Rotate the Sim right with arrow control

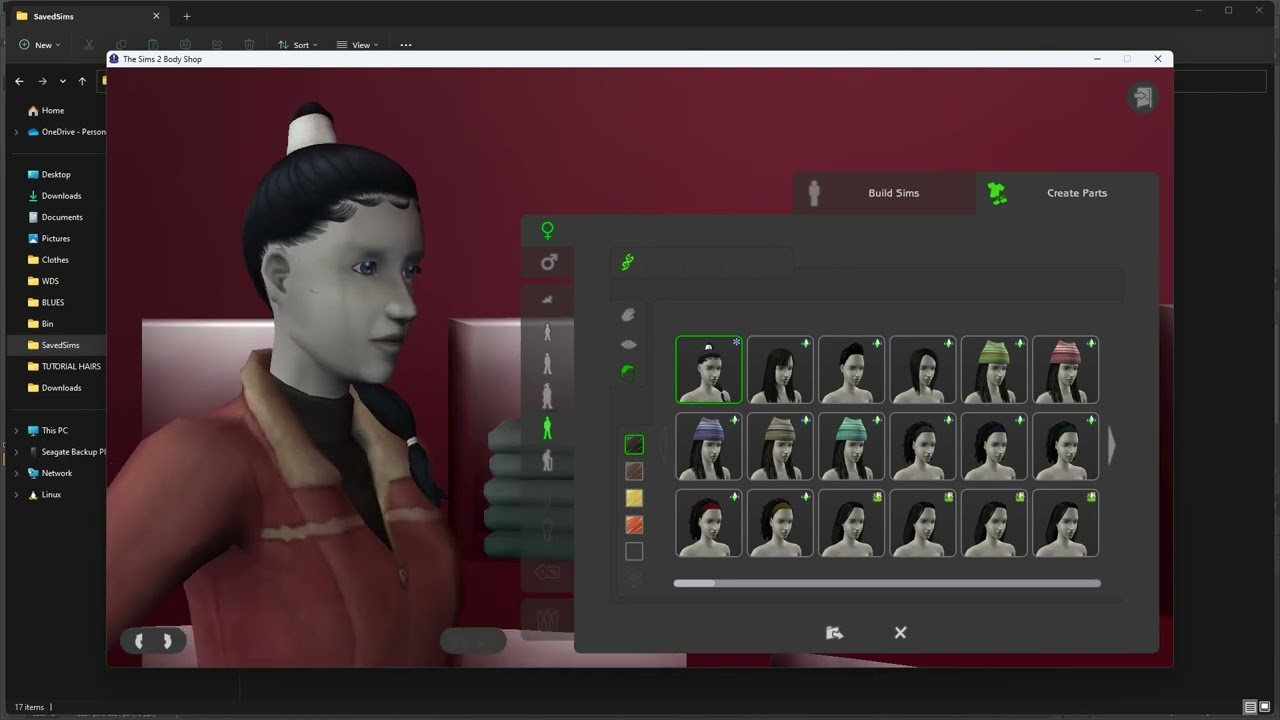click(x=167, y=641)
